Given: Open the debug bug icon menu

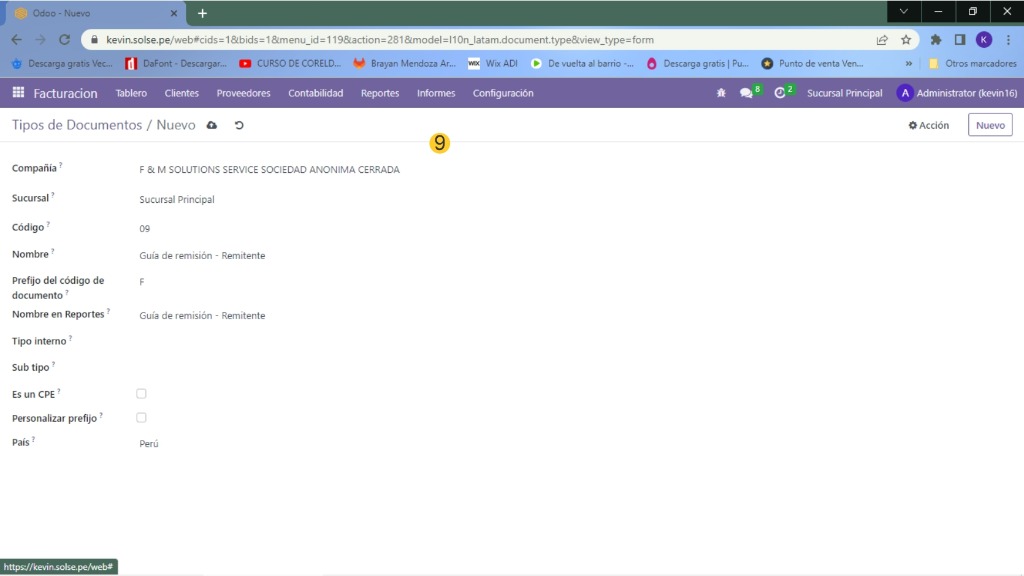Looking at the screenshot, I should click(x=721, y=93).
